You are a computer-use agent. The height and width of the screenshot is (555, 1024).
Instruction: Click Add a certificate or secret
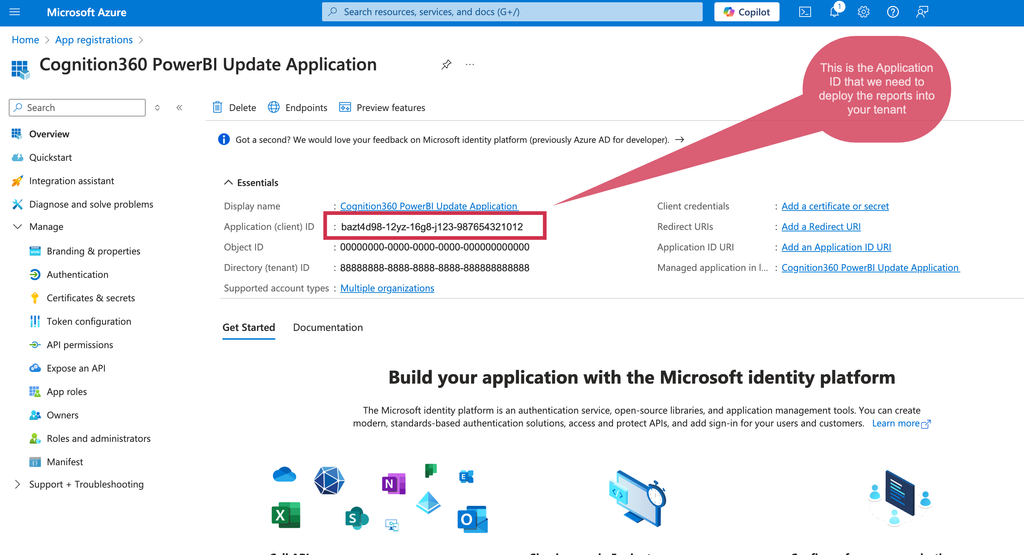click(835, 206)
